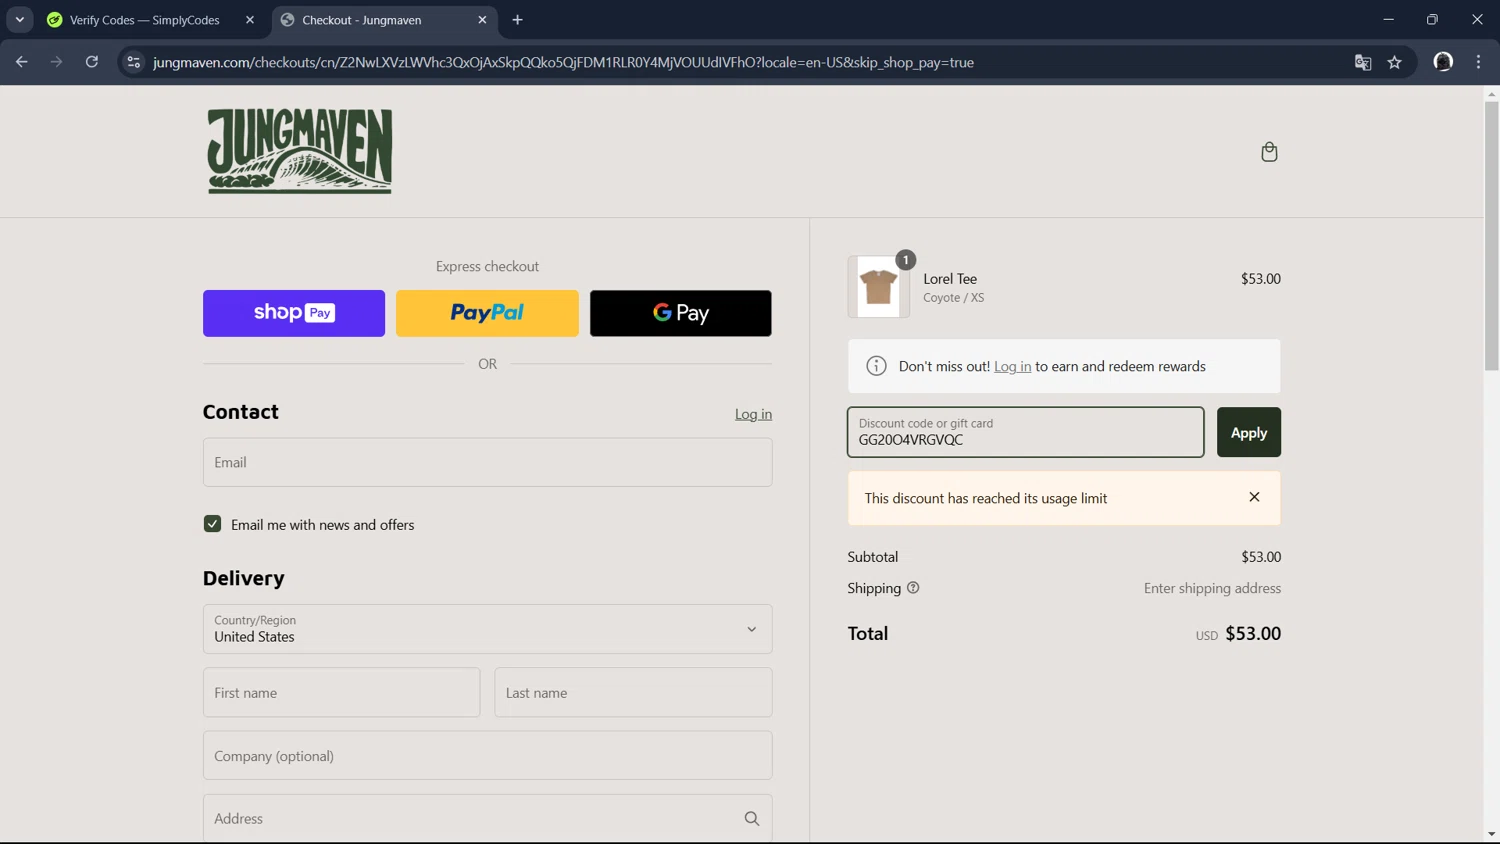Uncheck Email me with news and offers
The image size is (1500, 844).
point(212,524)
